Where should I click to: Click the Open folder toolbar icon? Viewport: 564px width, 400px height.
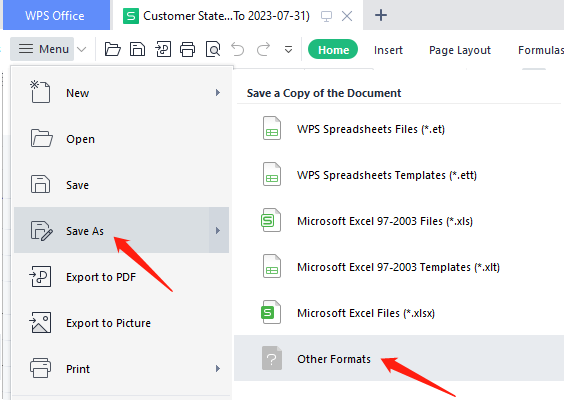[113, 49]
